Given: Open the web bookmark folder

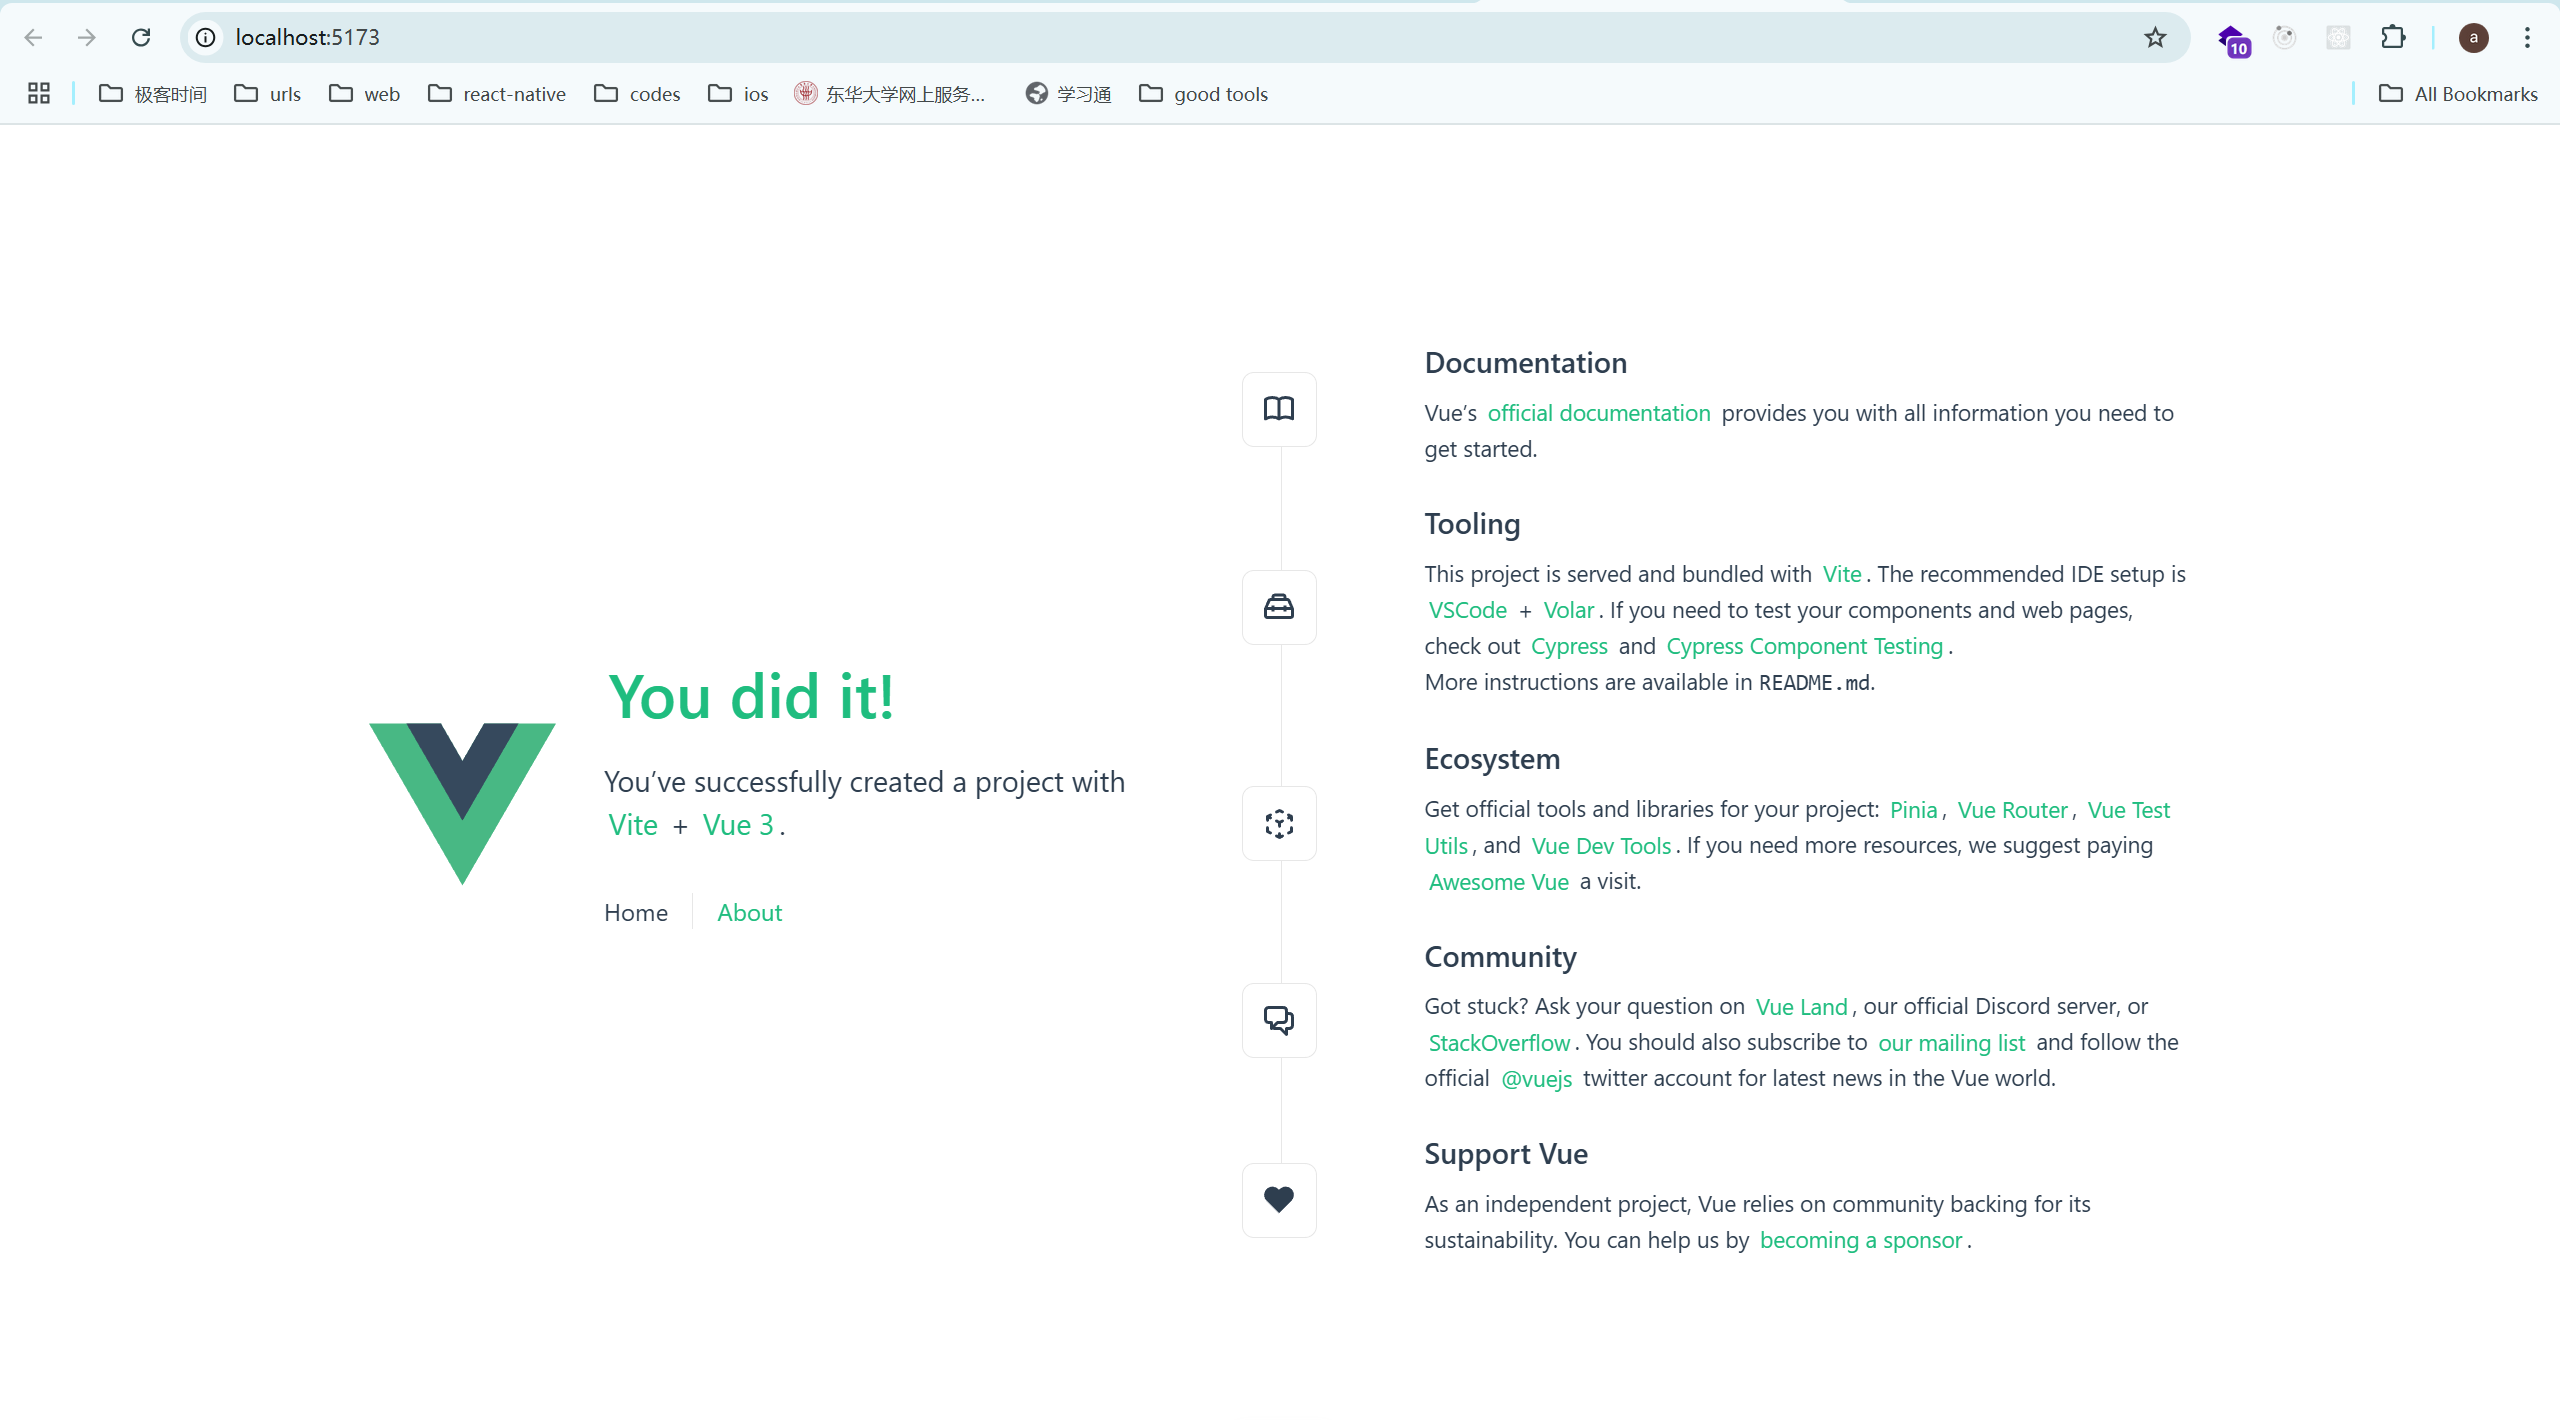Looking at the screenshot, I should click(x=364, y=94).
